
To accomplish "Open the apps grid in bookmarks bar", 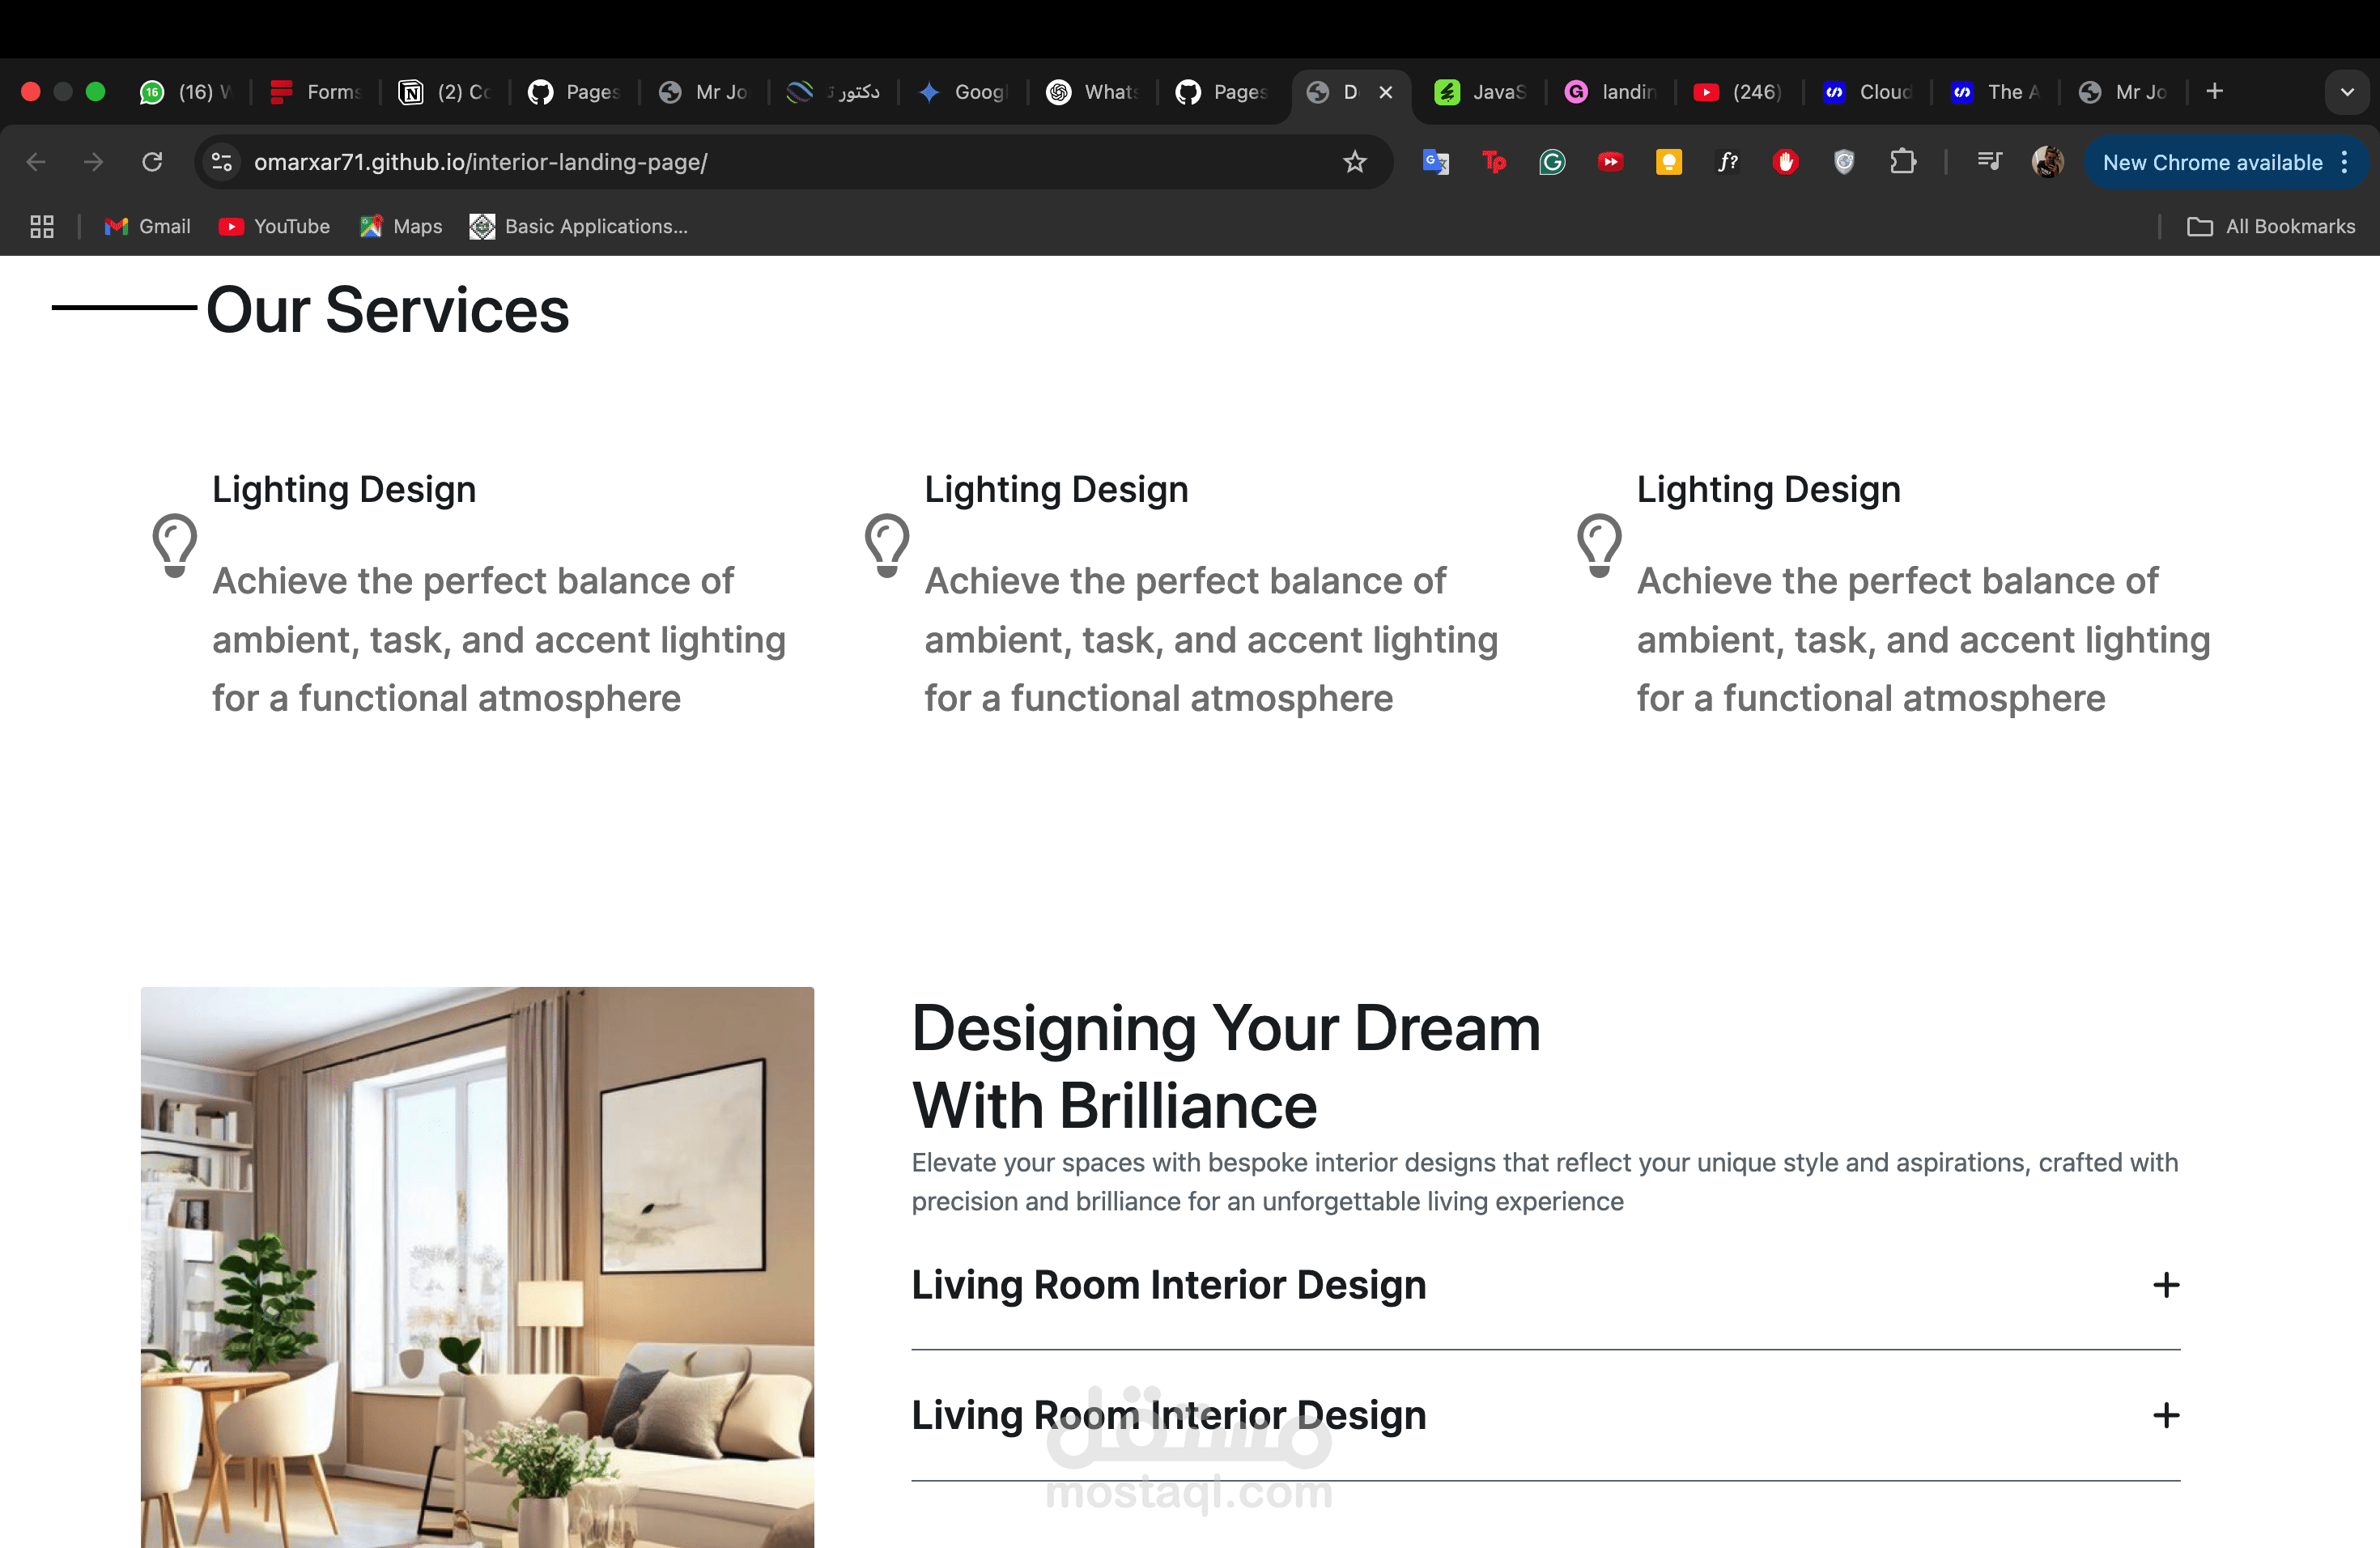I will tap(42, 227).
